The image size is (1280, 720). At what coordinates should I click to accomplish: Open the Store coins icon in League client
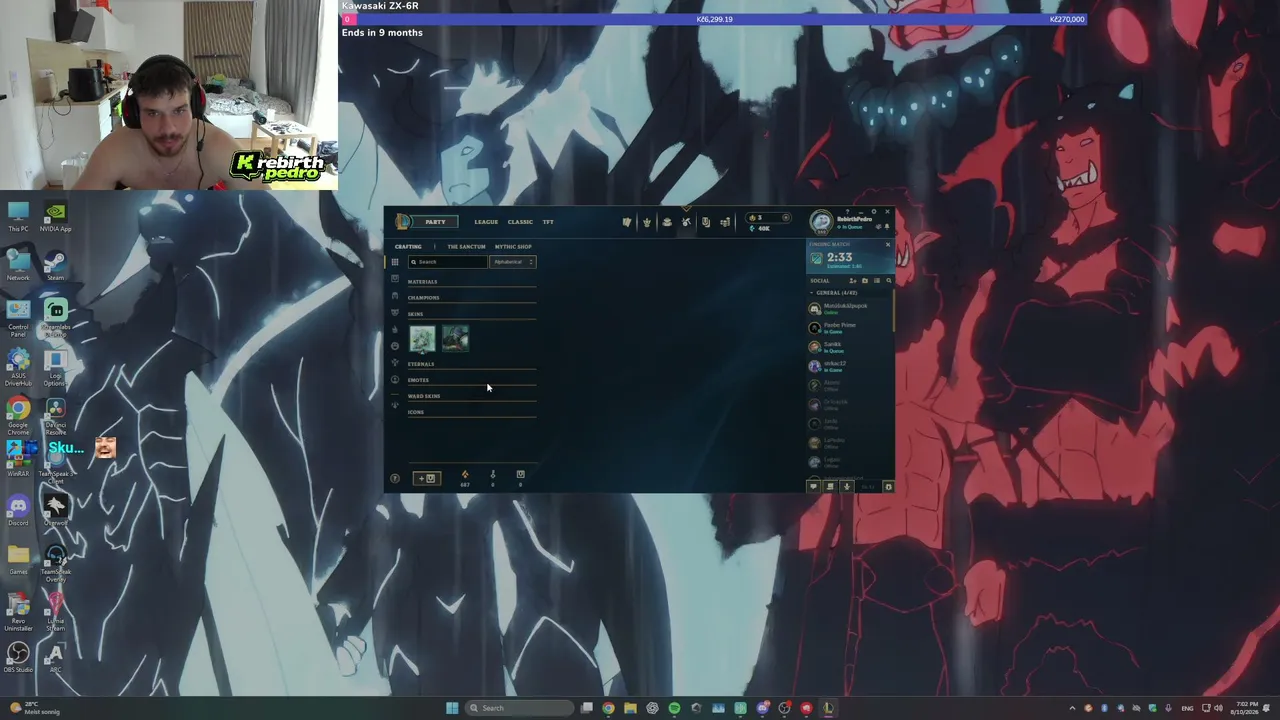[725, 222]
